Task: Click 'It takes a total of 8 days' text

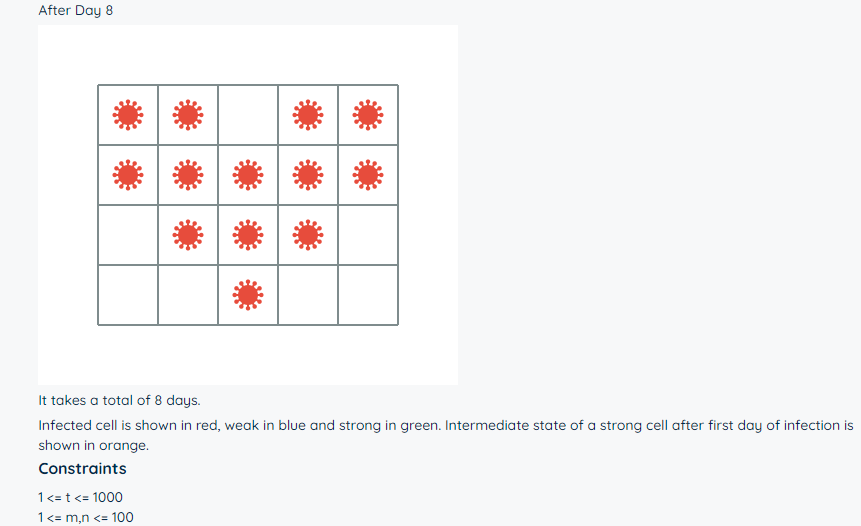Action: point(119,400)
